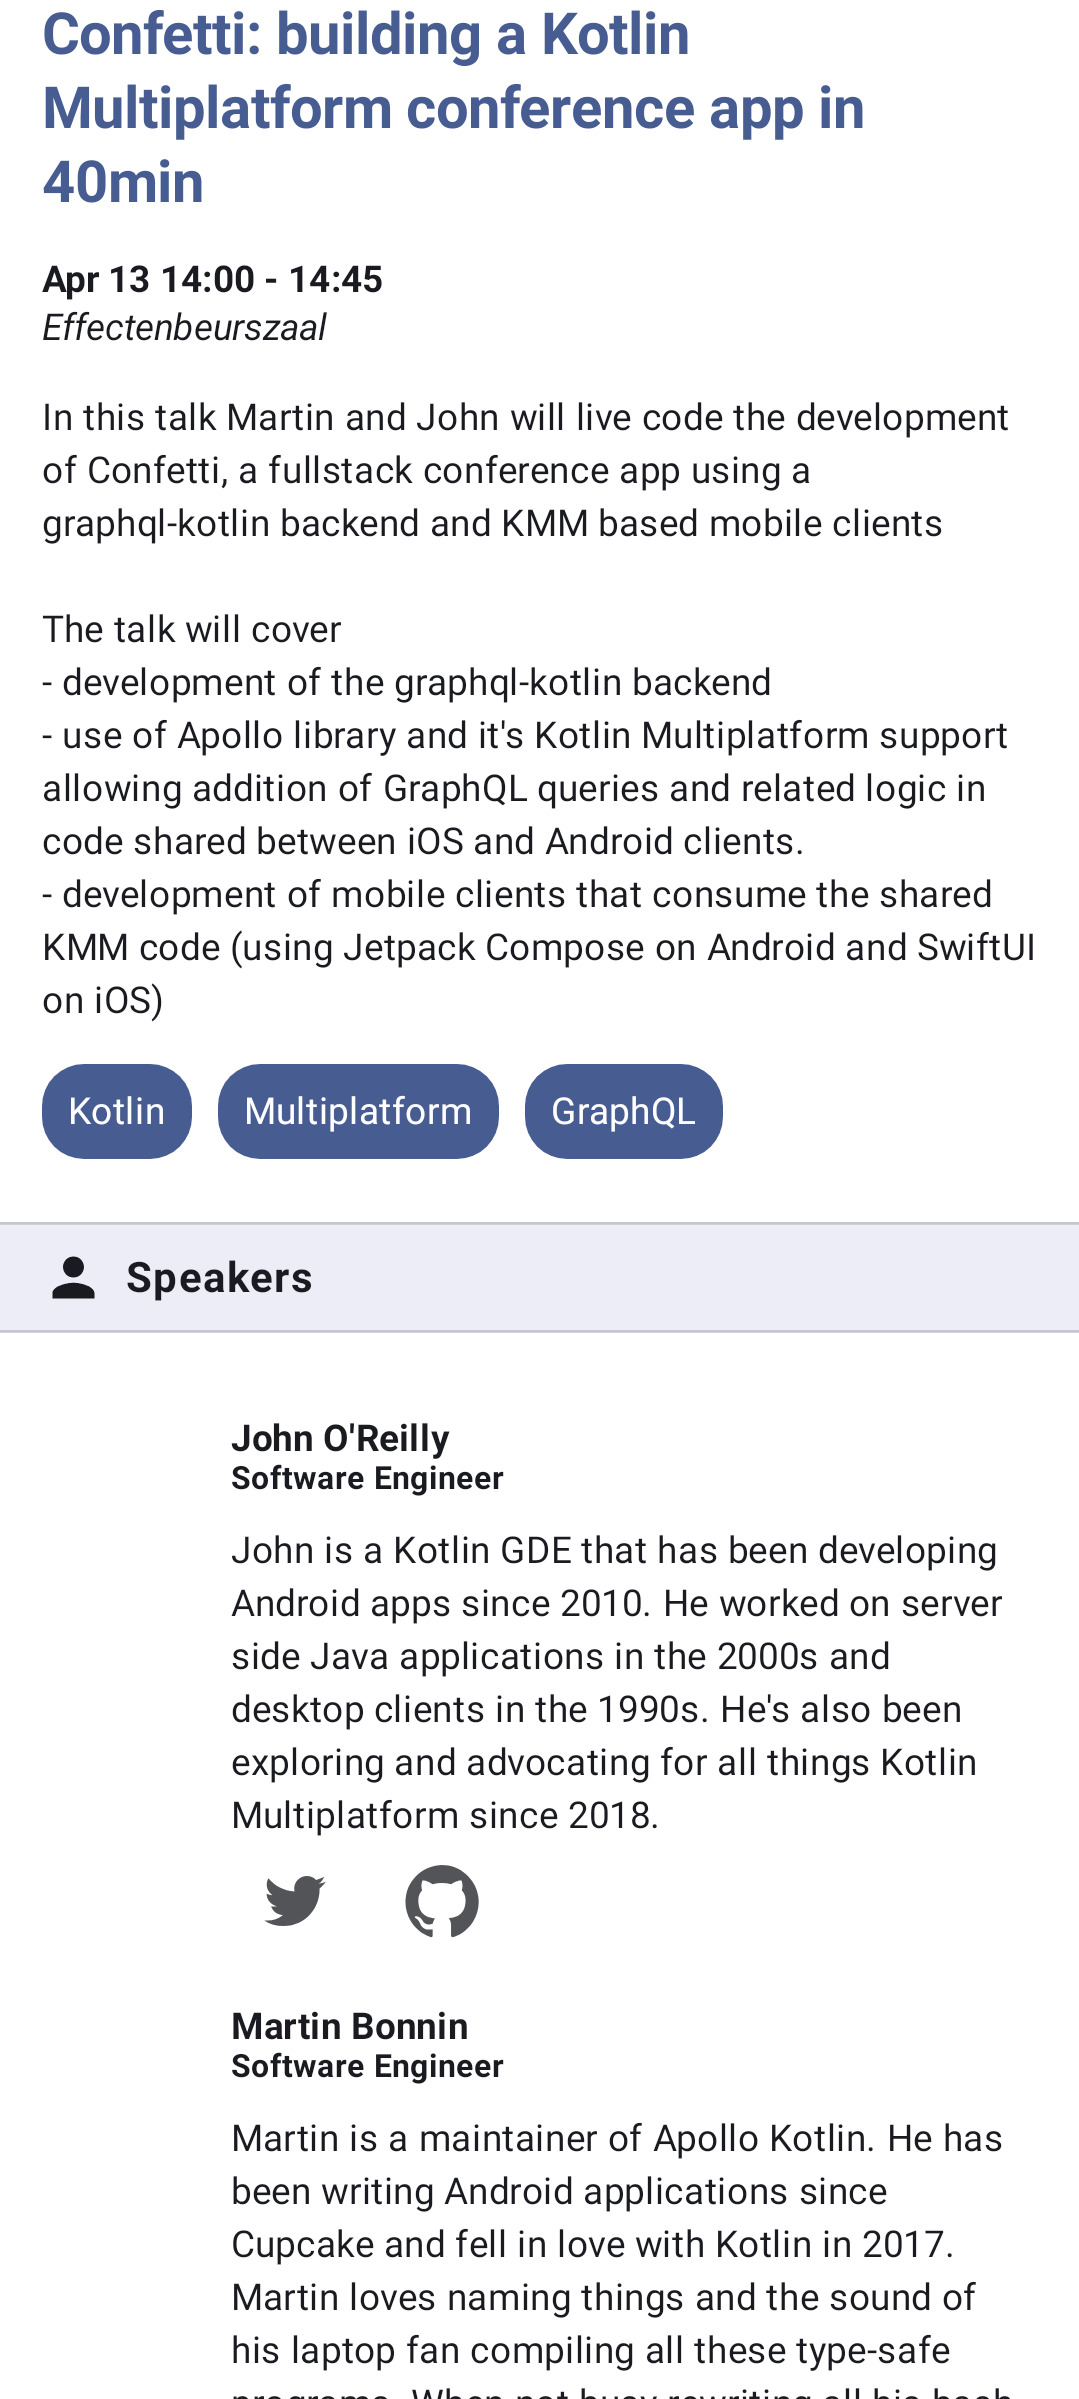
Task: Click the session time Apr 13 14:00 - 14:45
Action: click(212, 279)
